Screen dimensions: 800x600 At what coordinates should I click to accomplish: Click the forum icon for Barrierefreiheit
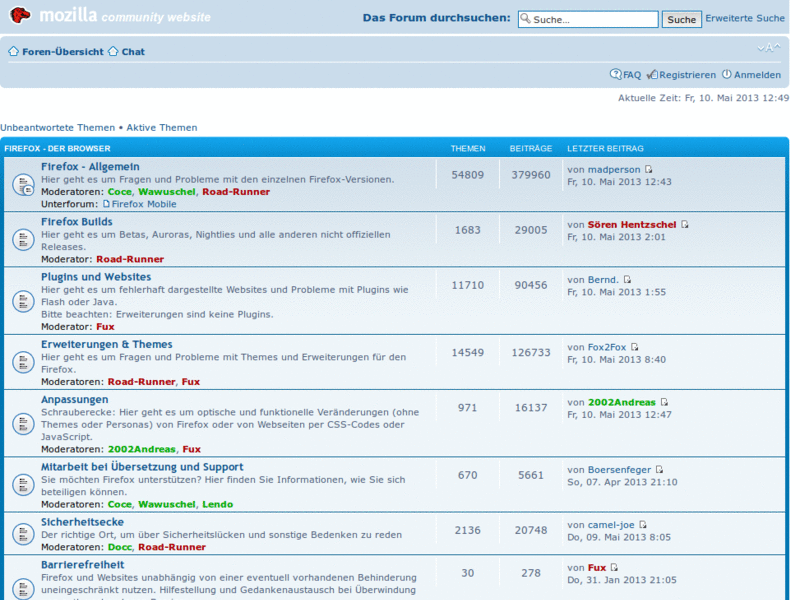(23, 588)
